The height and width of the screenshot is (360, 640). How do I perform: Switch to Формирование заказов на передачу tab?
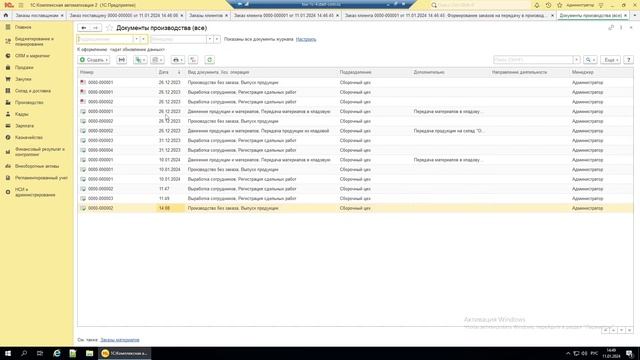point(446,16)
